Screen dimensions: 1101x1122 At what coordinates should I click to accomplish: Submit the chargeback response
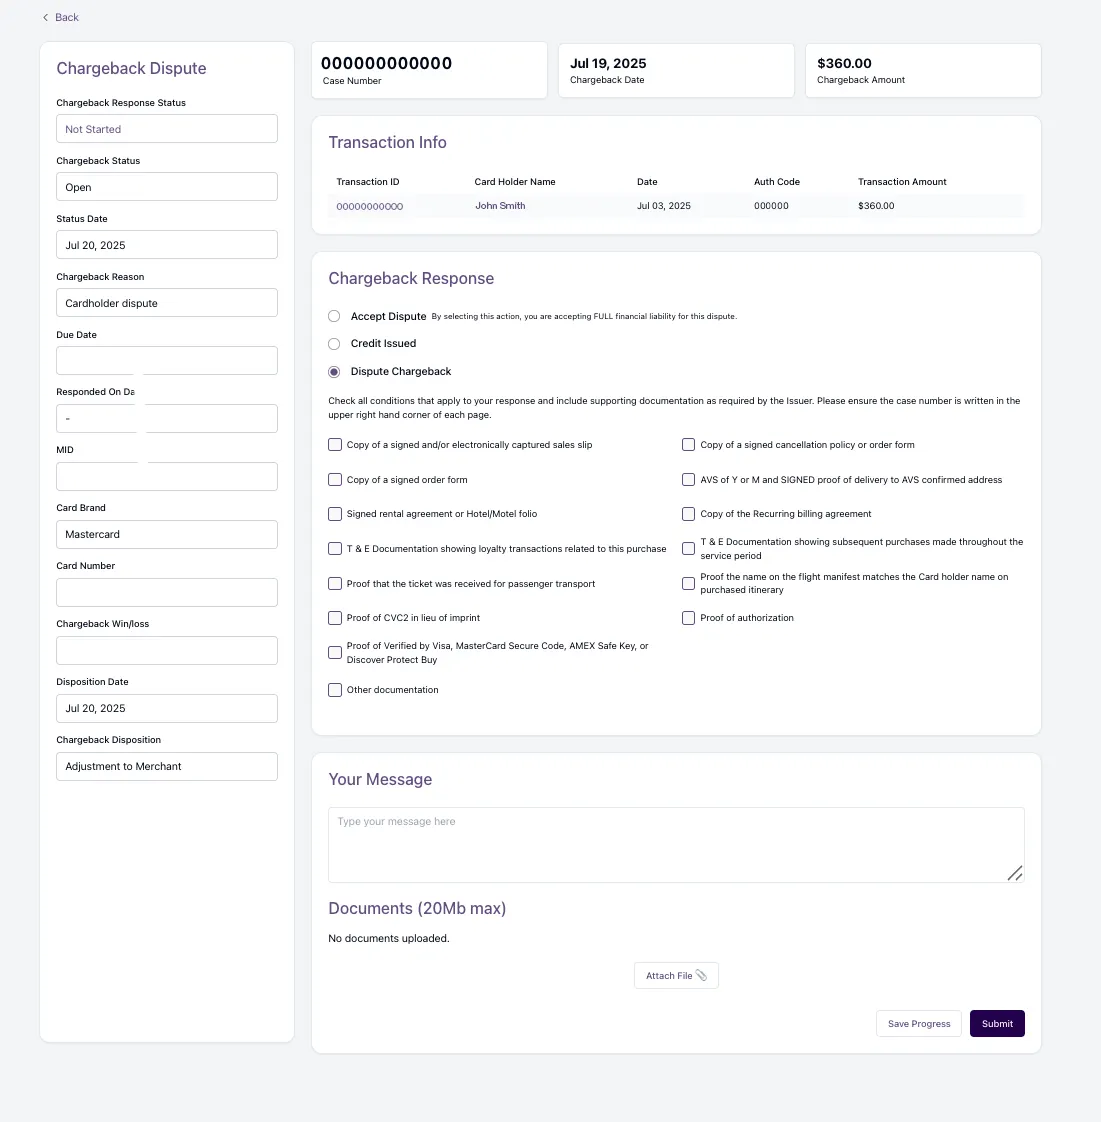pos(997,1024)
